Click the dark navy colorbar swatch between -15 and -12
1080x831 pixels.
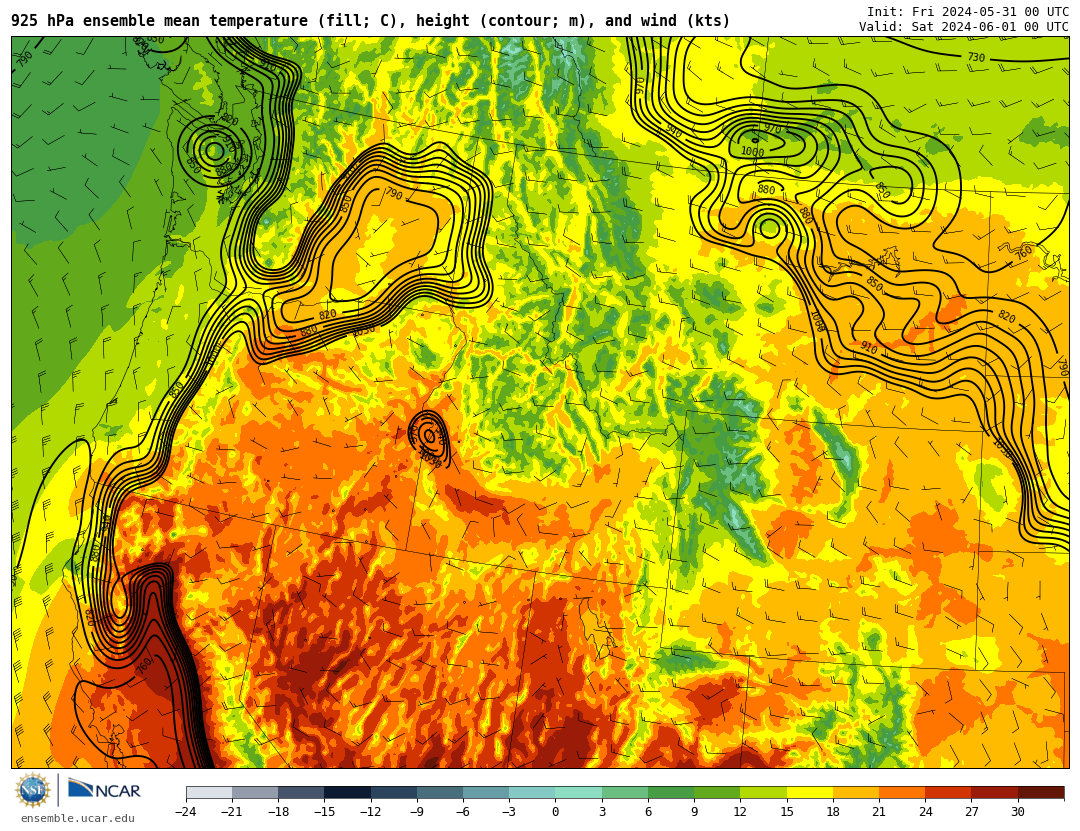click(347, 792)
